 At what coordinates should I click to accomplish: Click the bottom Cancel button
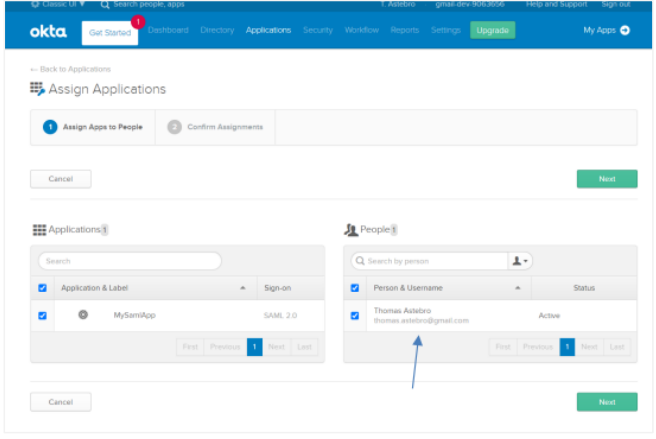pos(61,401)
